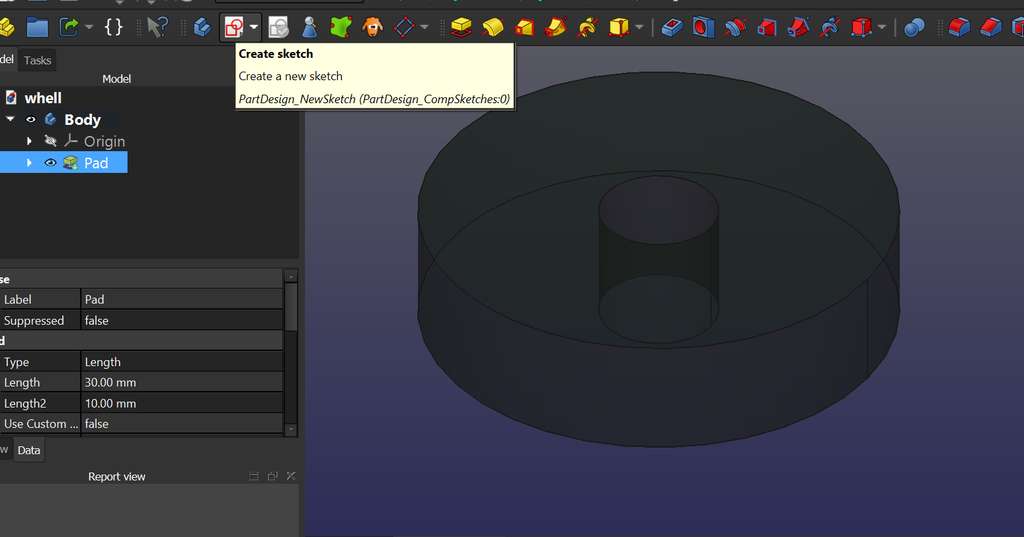Click the Hole tool icon
Viewport: 1024px width, 537px height.
703,27
